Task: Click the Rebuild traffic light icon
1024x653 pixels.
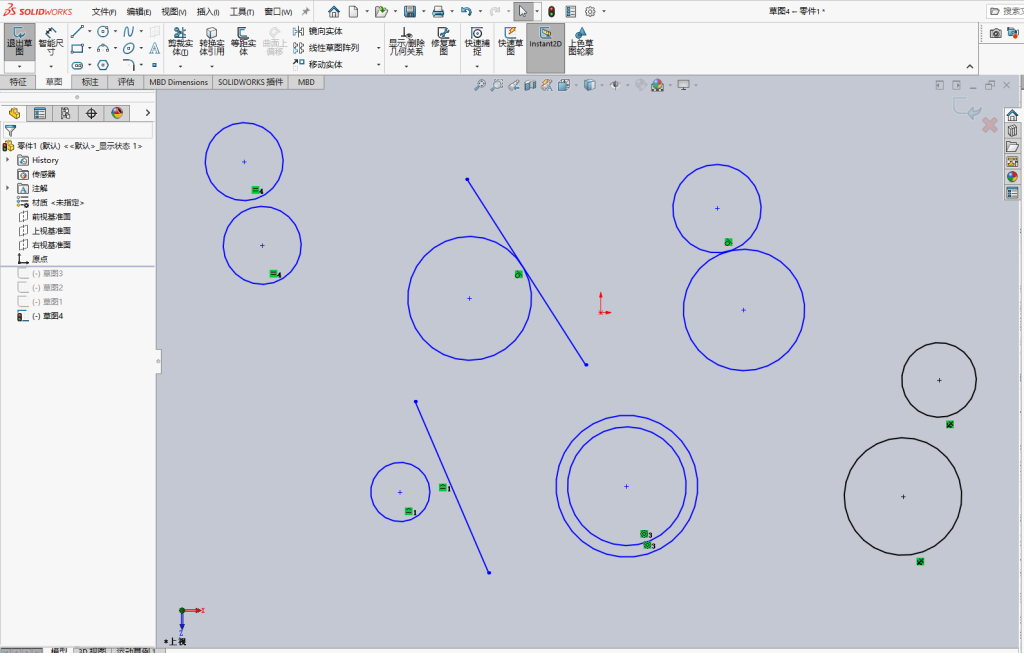Action: pyautogui.click(x=552, y=12)
